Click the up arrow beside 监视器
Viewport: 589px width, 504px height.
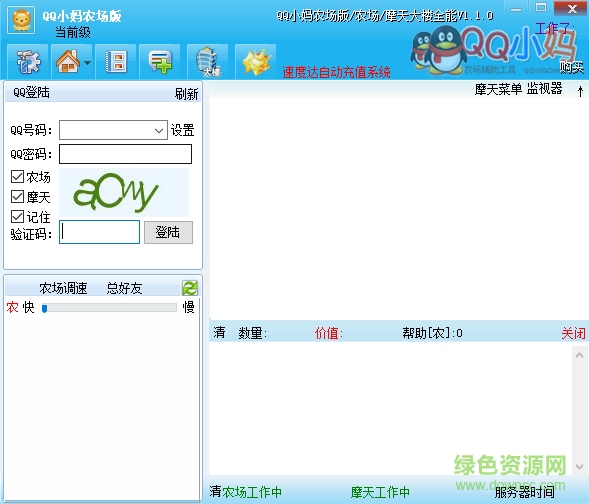pyautogui.click(x=580, y=91)
